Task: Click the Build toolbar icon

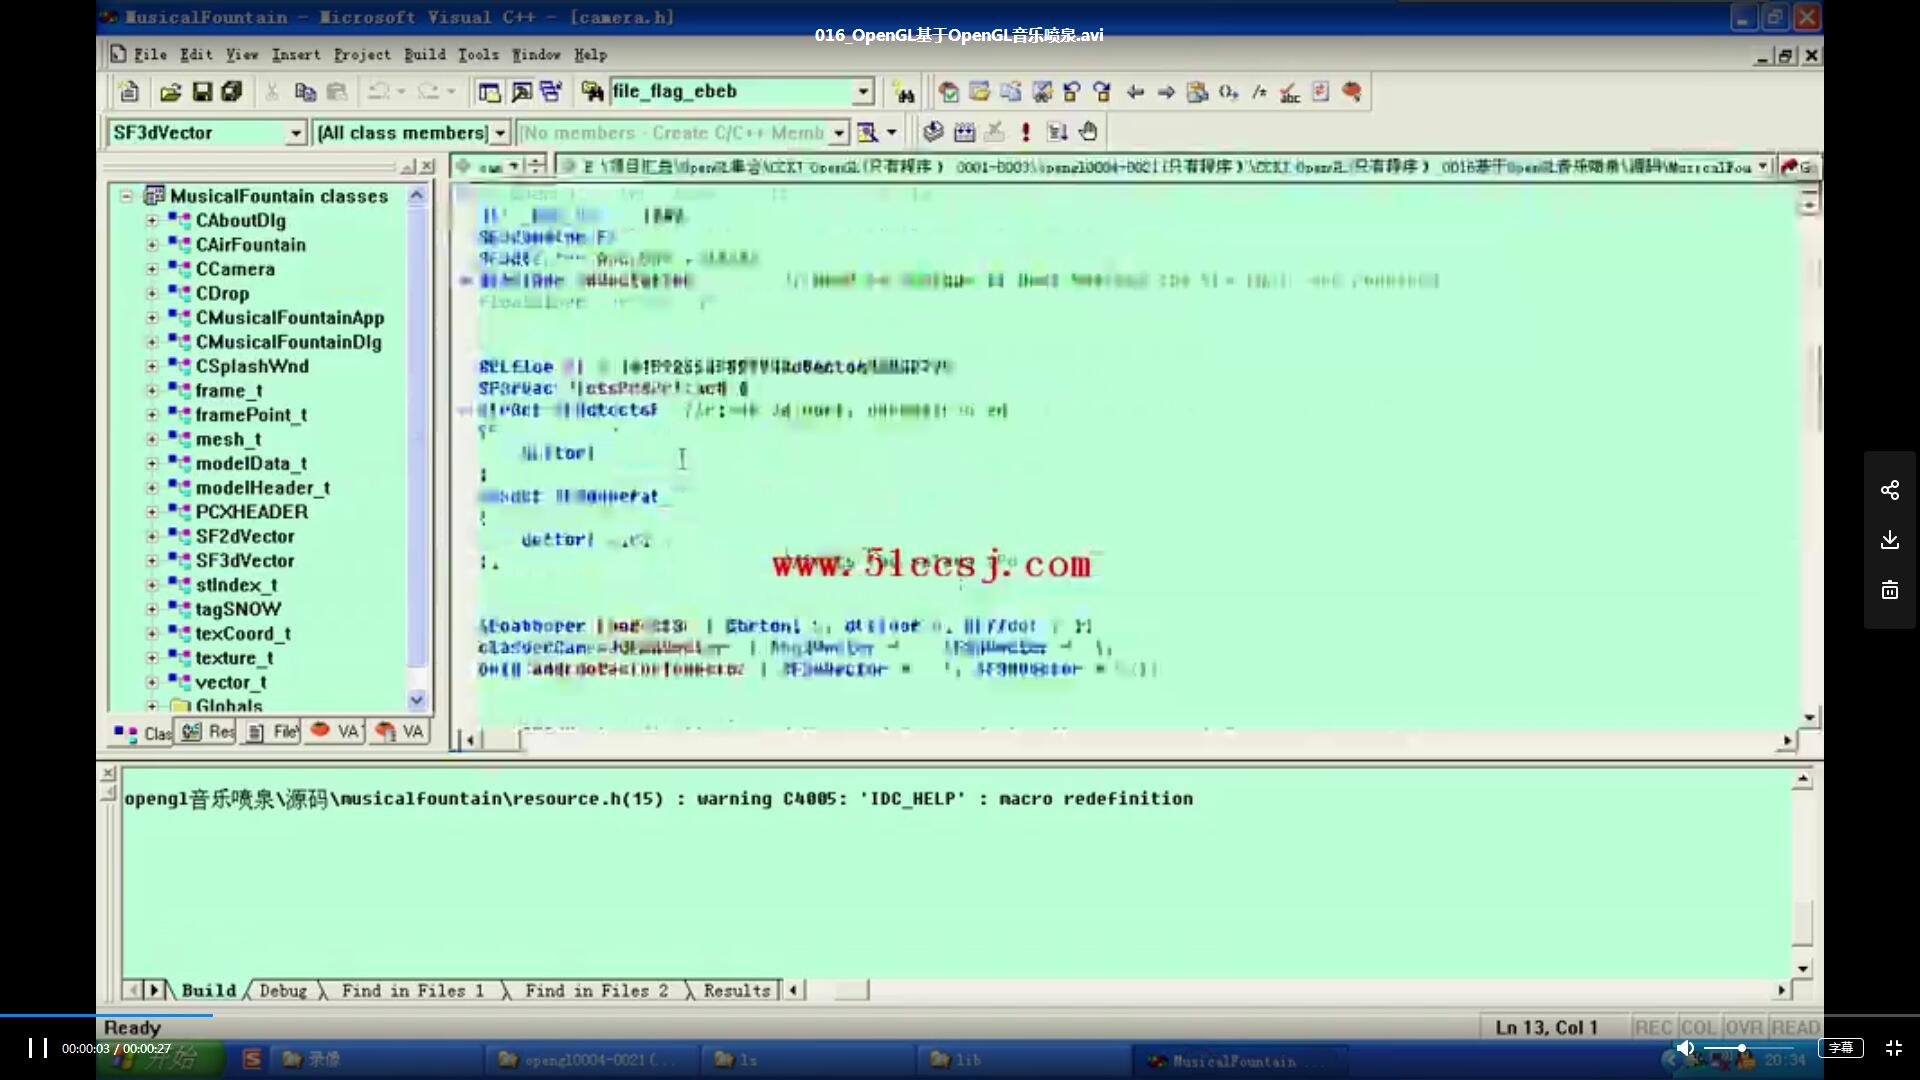Action: [964, 132]
